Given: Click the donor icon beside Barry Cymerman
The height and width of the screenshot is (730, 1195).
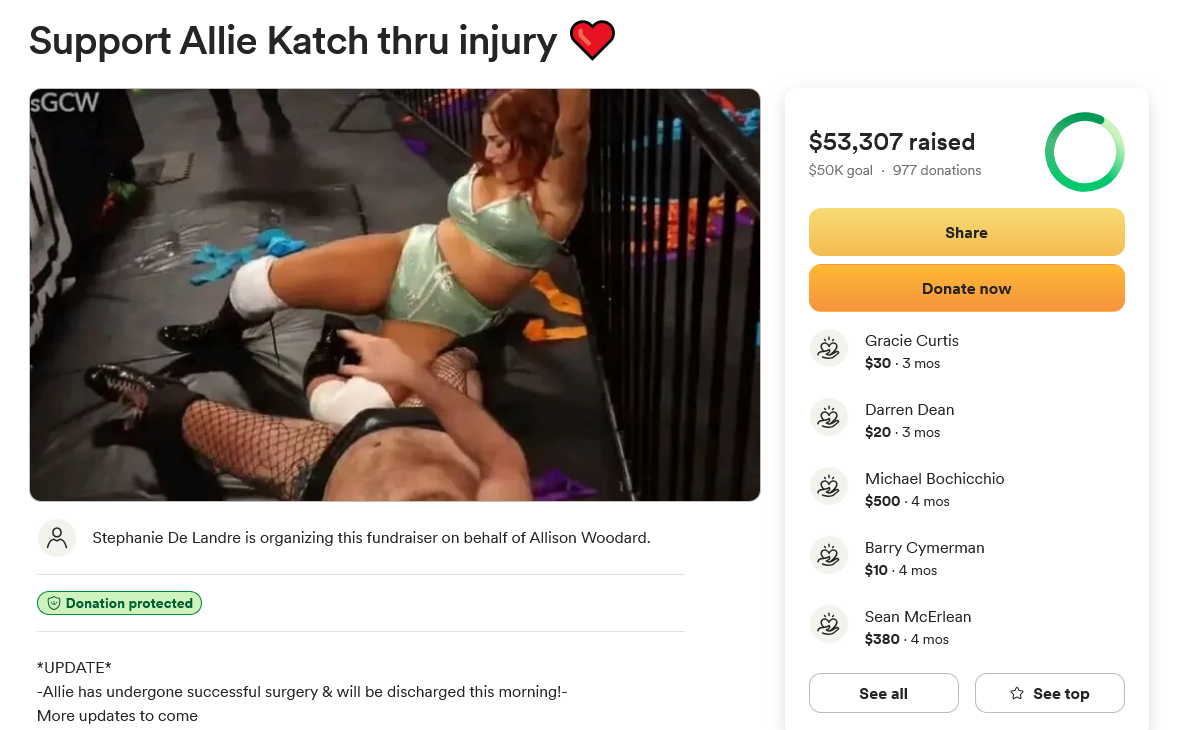Looking at the screenshot, I should 828,556.
